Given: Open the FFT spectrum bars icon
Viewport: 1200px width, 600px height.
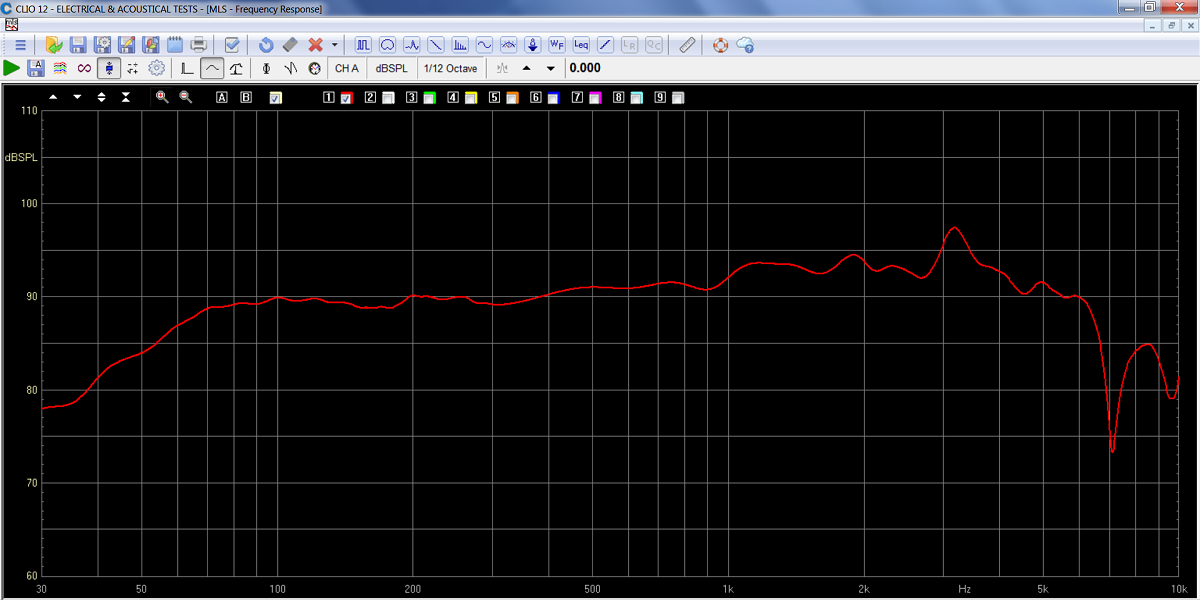Looking at the screenshot, I should (460, 45).
